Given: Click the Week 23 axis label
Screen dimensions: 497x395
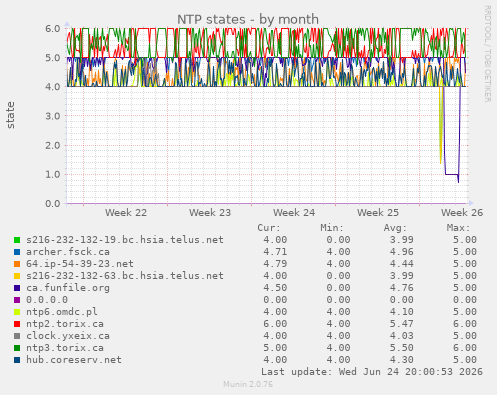Looking at the screenshot, I should pos(210,213).
